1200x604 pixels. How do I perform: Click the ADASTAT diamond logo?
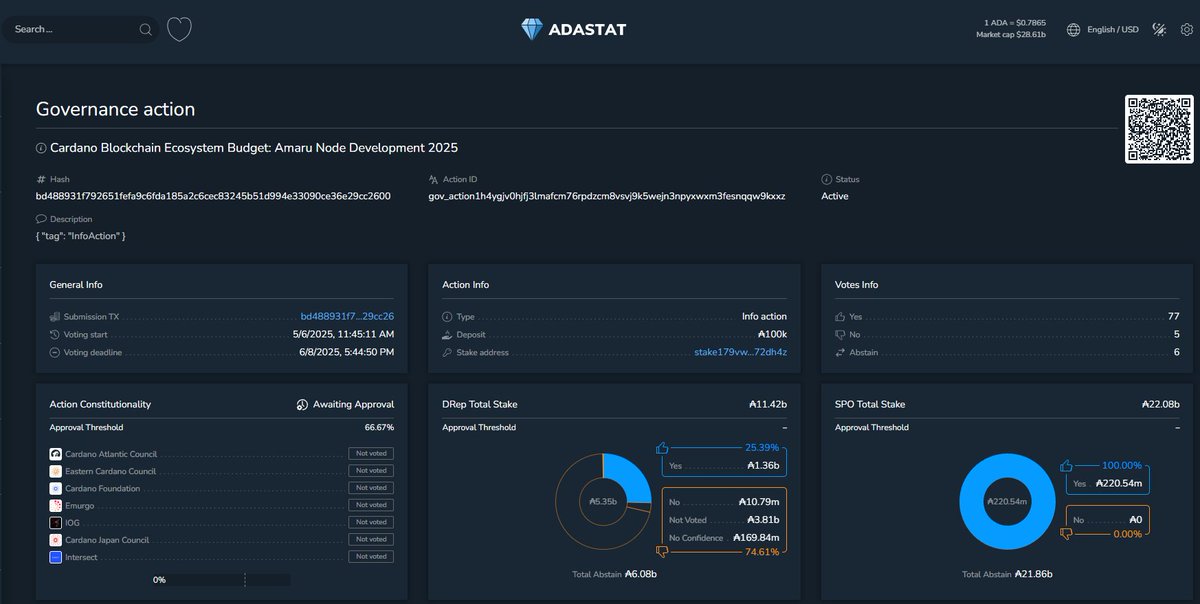[x=532, y=29]
